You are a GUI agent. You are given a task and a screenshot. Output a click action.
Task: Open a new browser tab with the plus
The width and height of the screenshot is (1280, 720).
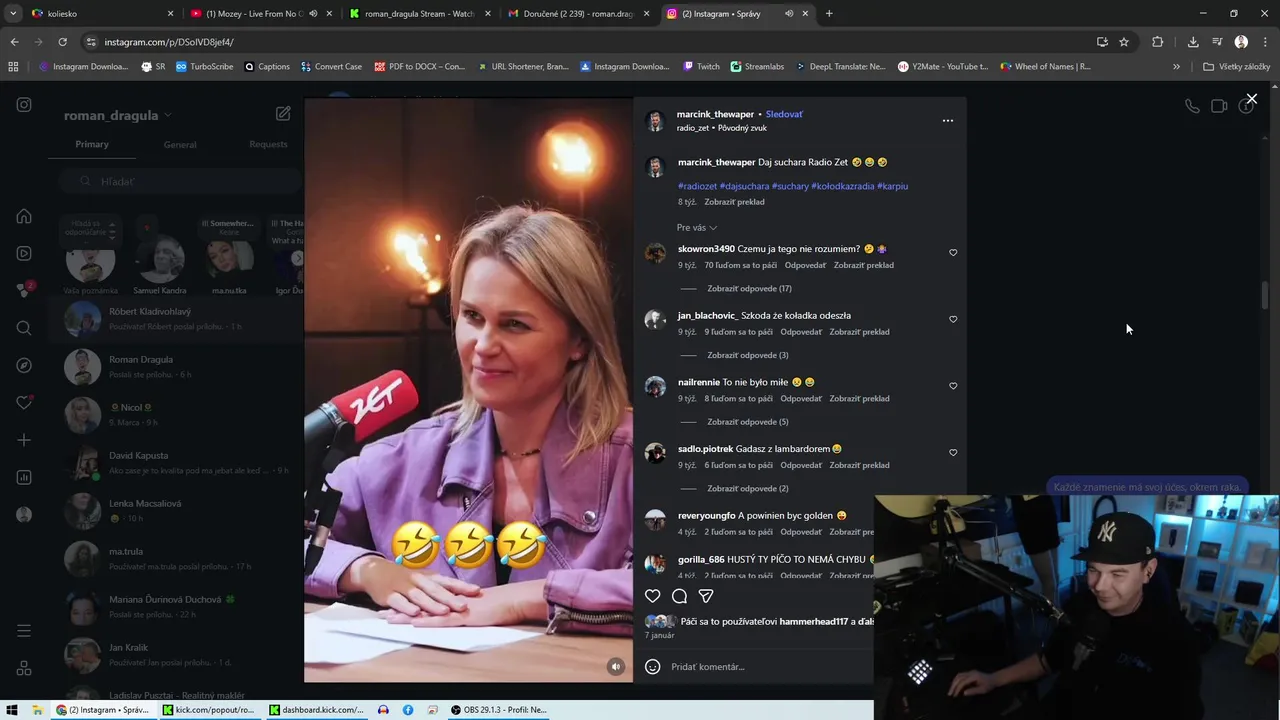[829, 14]
